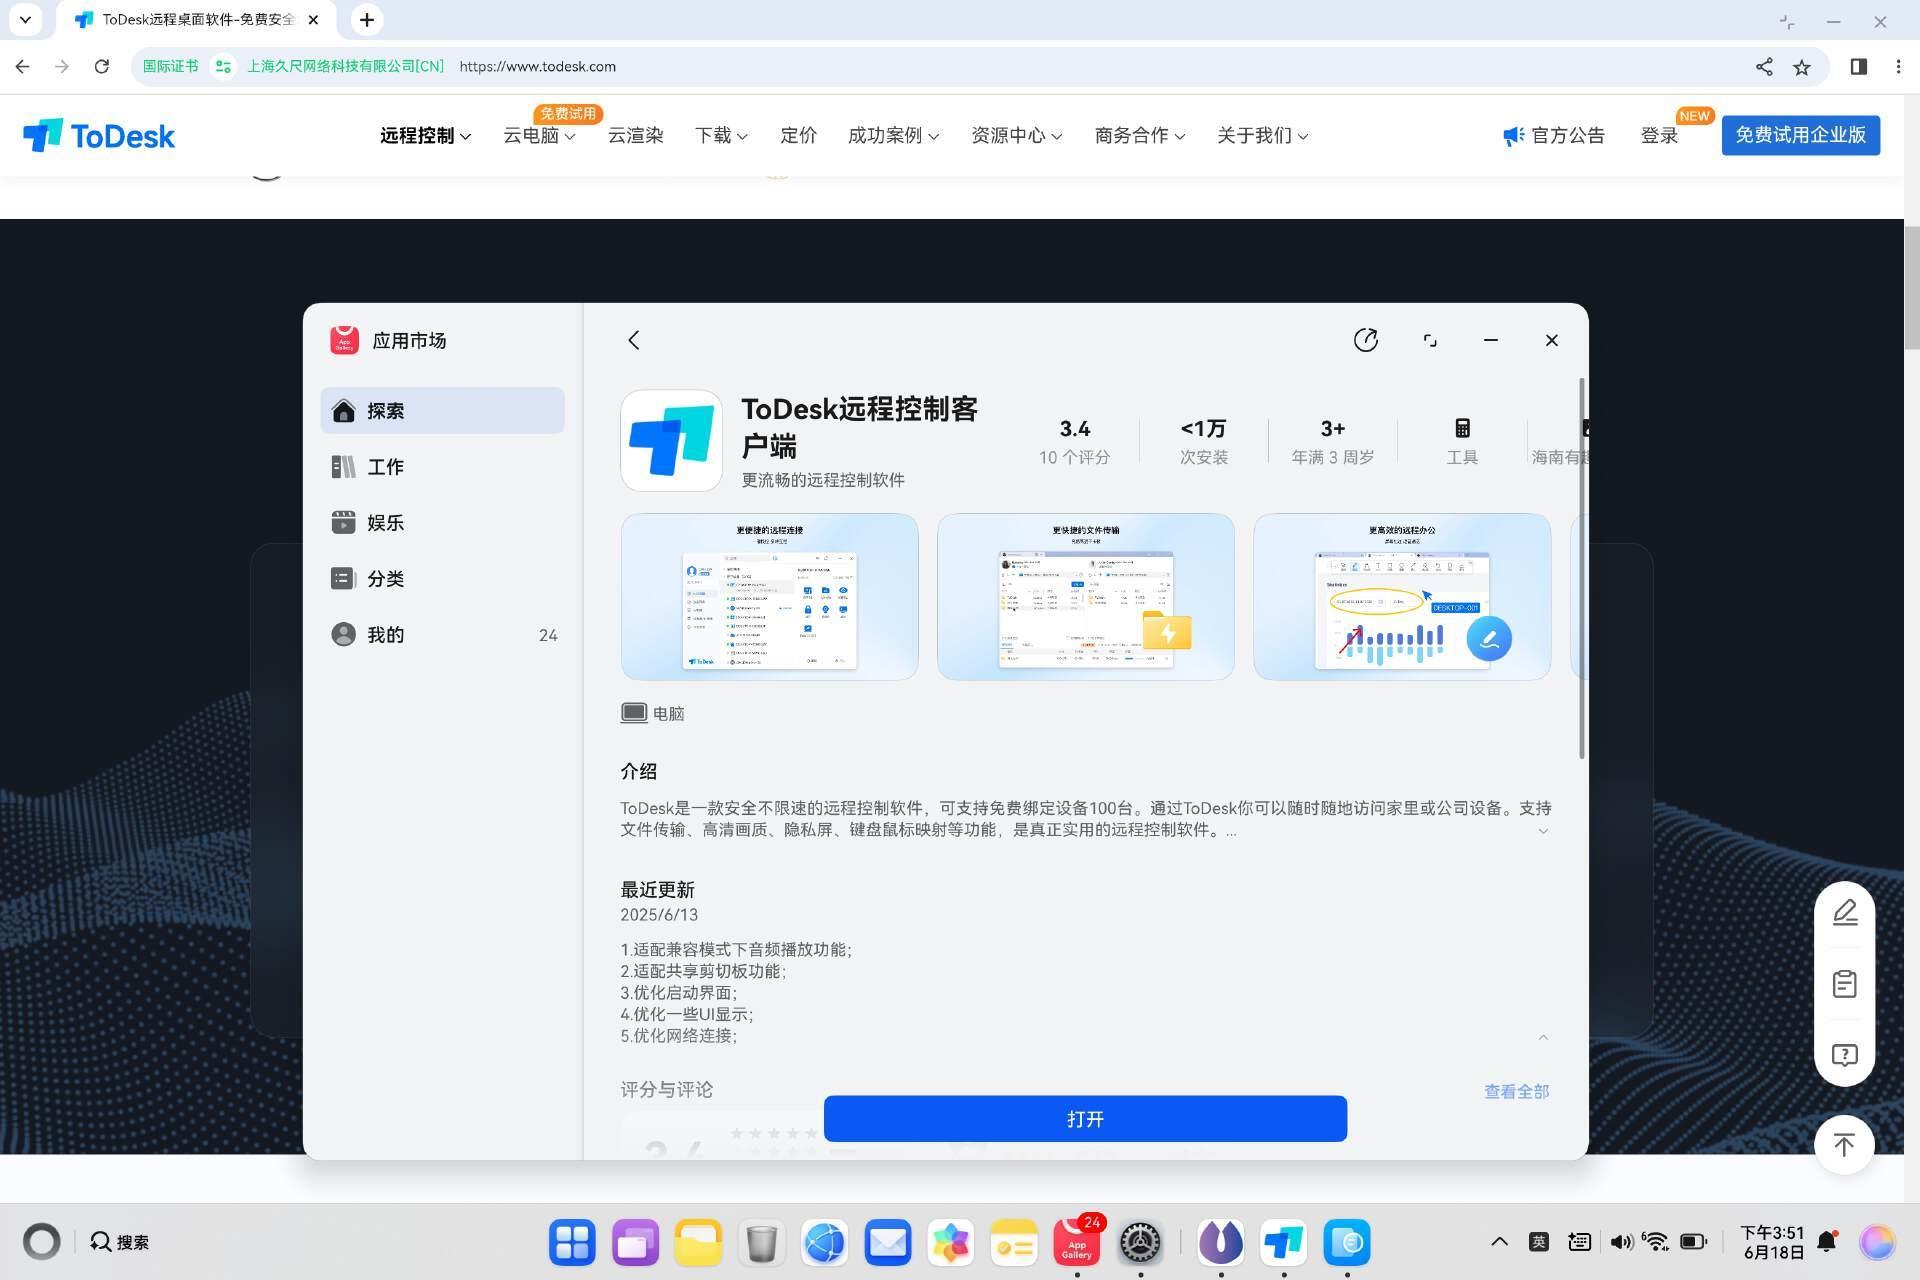Image resolution: width=1920 pixels, height=1280 pixels.
Task: Show hidden tray icons chevron
Action: click(x=1499, y=1242)
